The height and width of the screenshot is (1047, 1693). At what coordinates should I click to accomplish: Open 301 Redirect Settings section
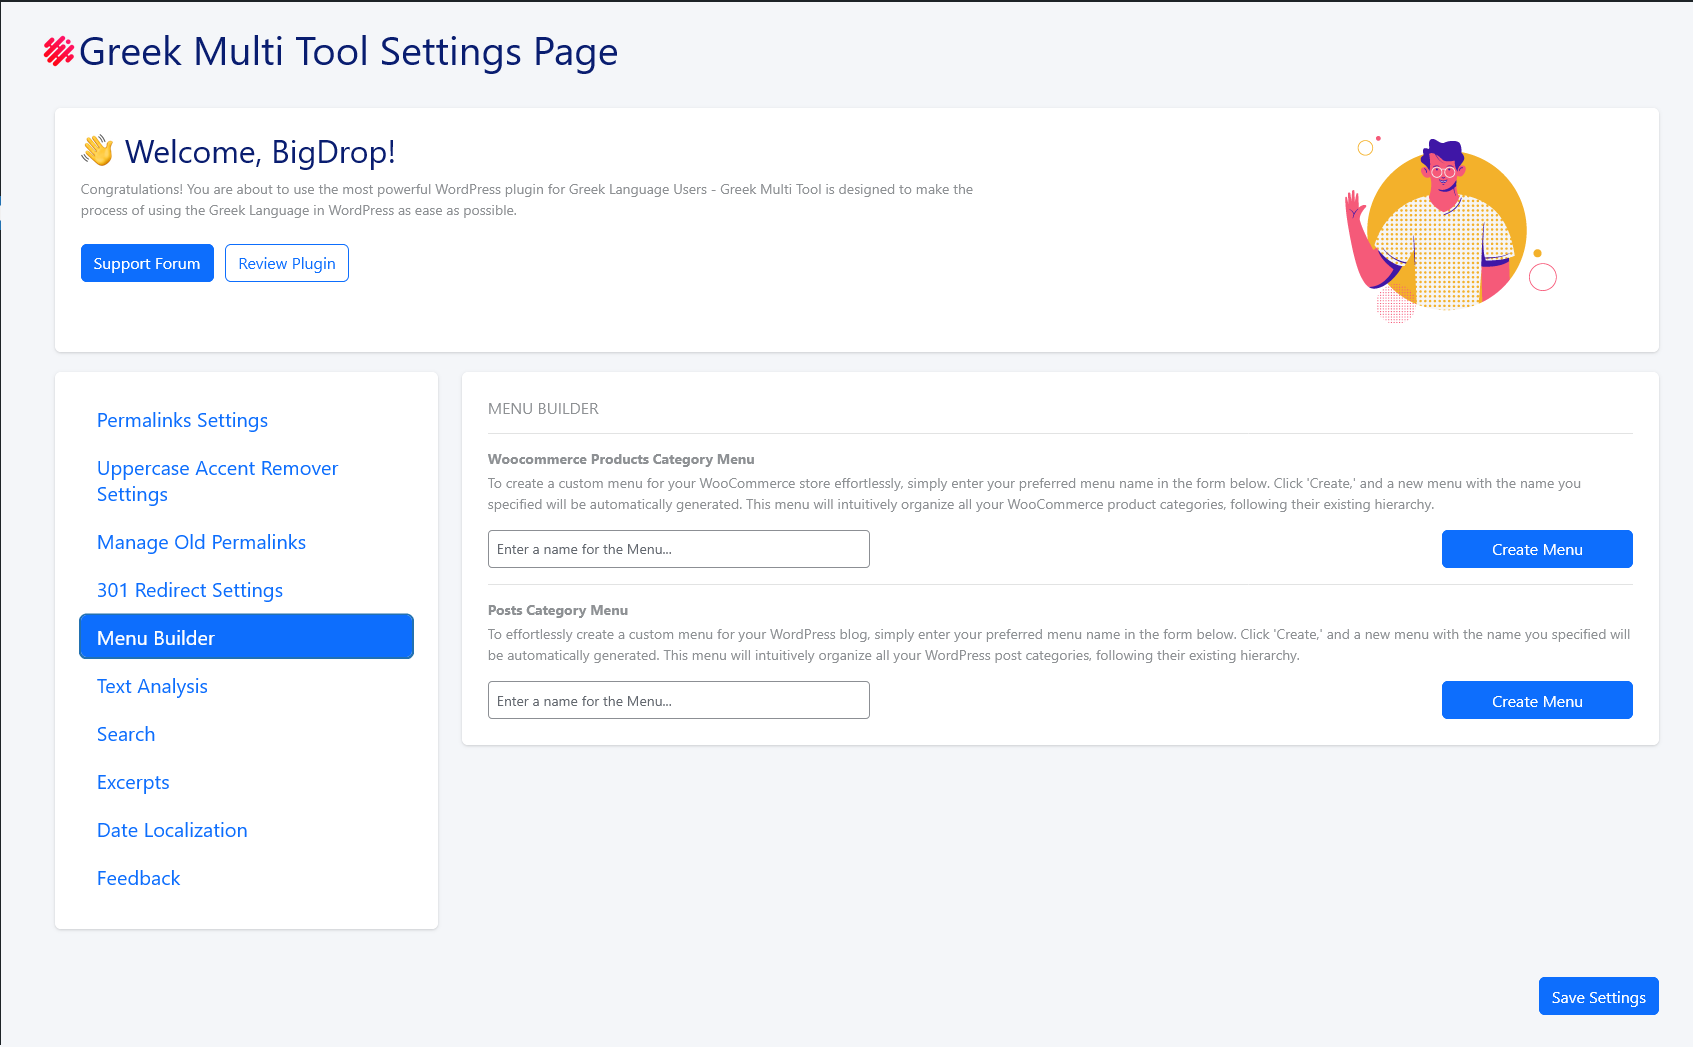click(190, 590)
